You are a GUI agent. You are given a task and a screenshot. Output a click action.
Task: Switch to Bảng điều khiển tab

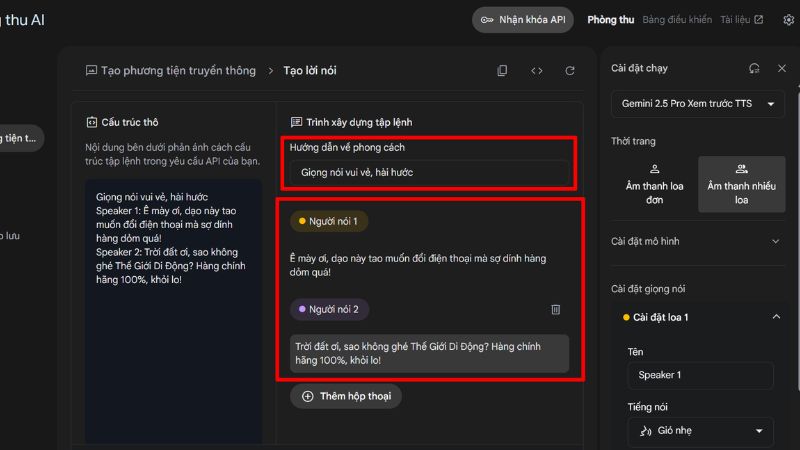(x=677, y=20)
